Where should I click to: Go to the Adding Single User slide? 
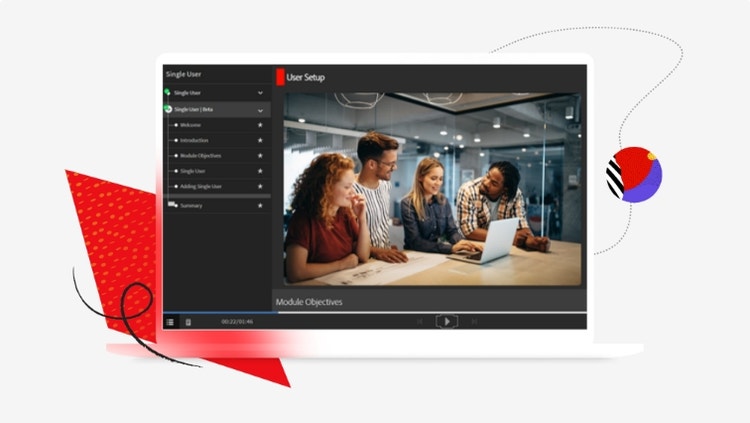(x=201, y=187)
